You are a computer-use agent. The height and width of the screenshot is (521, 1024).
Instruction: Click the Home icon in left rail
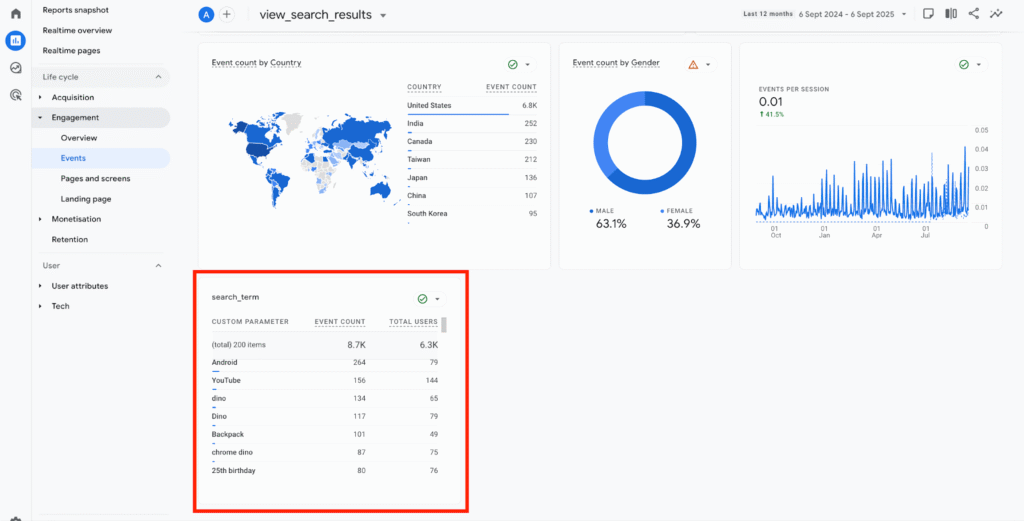click(x=15, y=14)
